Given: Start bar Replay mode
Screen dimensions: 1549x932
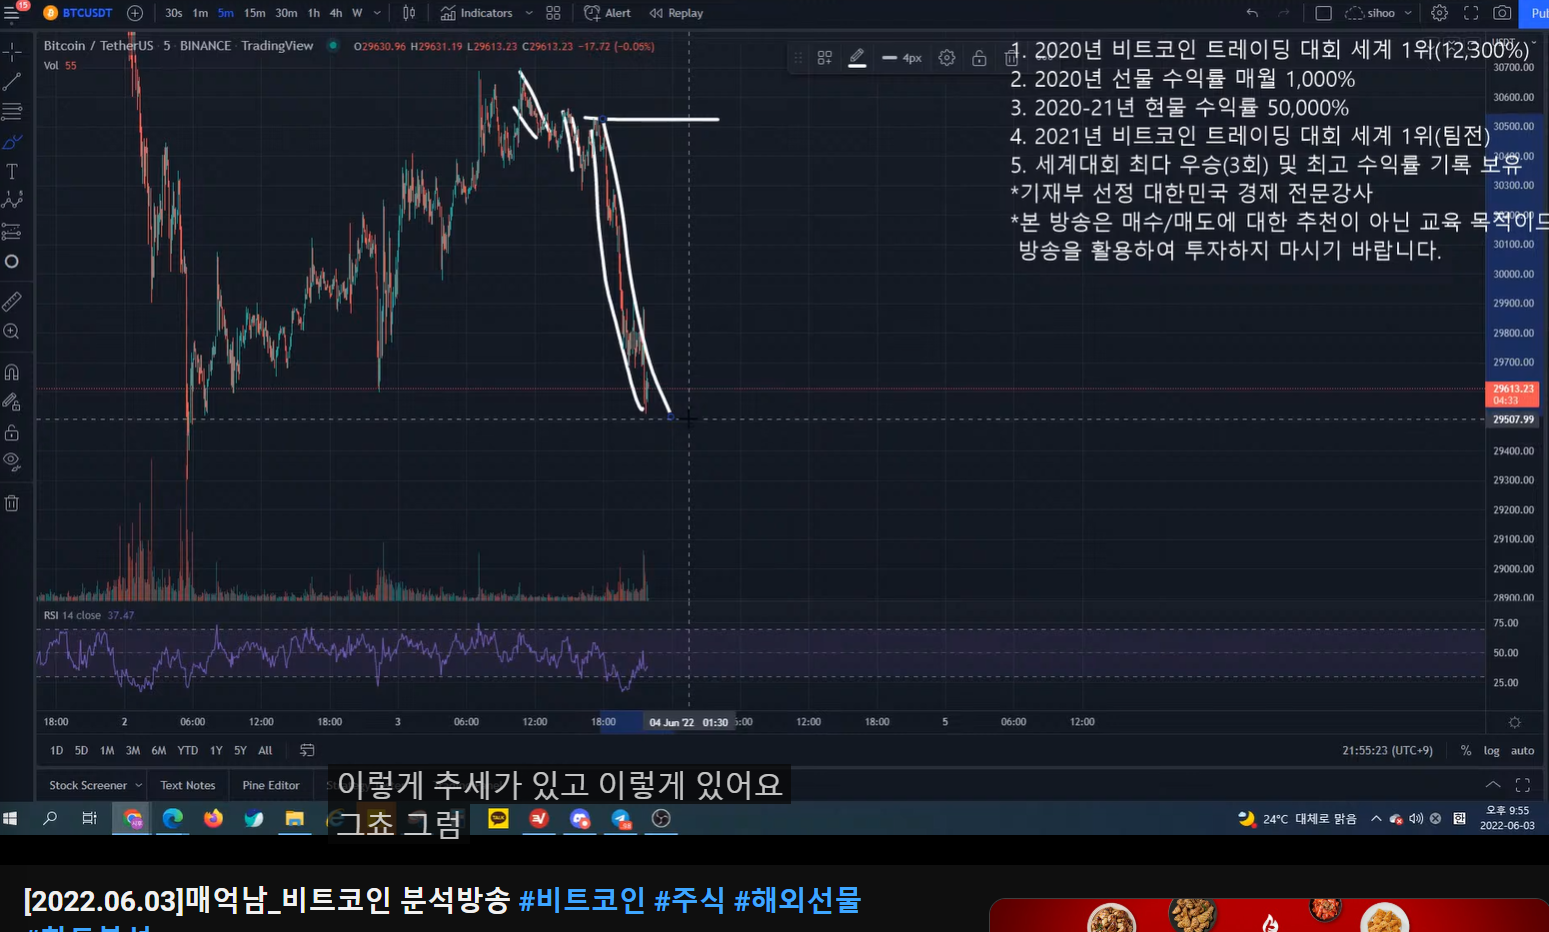Looking at the screenshot, I should [676, 13].
